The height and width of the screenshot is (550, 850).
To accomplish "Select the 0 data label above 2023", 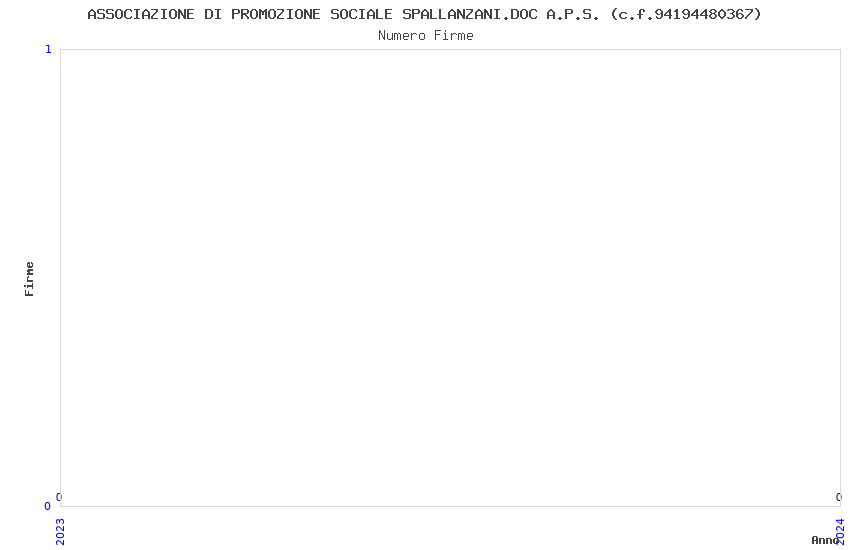I will click(59, 497).
